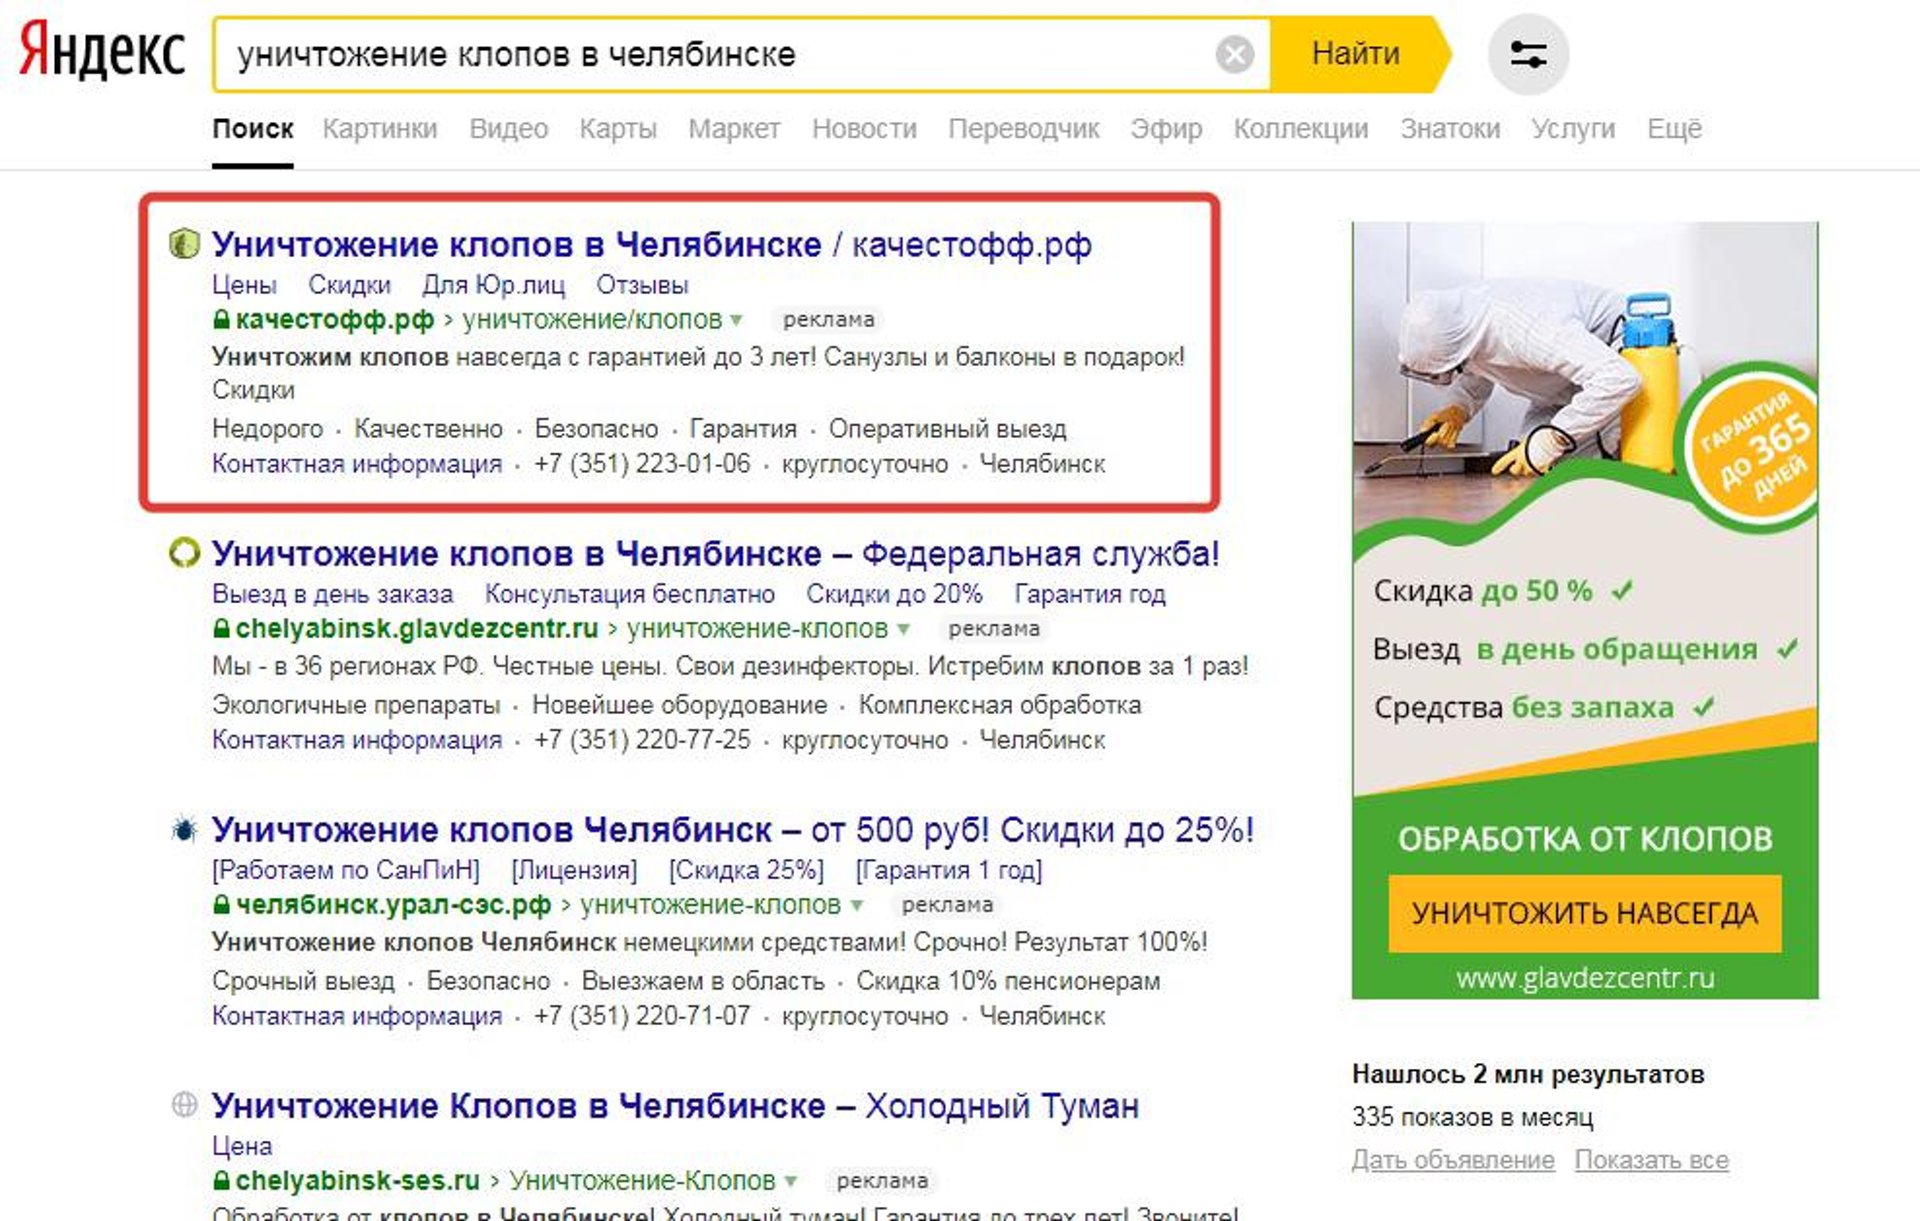Open Контактная информация for урал-сэс ad

(357, 1016)
